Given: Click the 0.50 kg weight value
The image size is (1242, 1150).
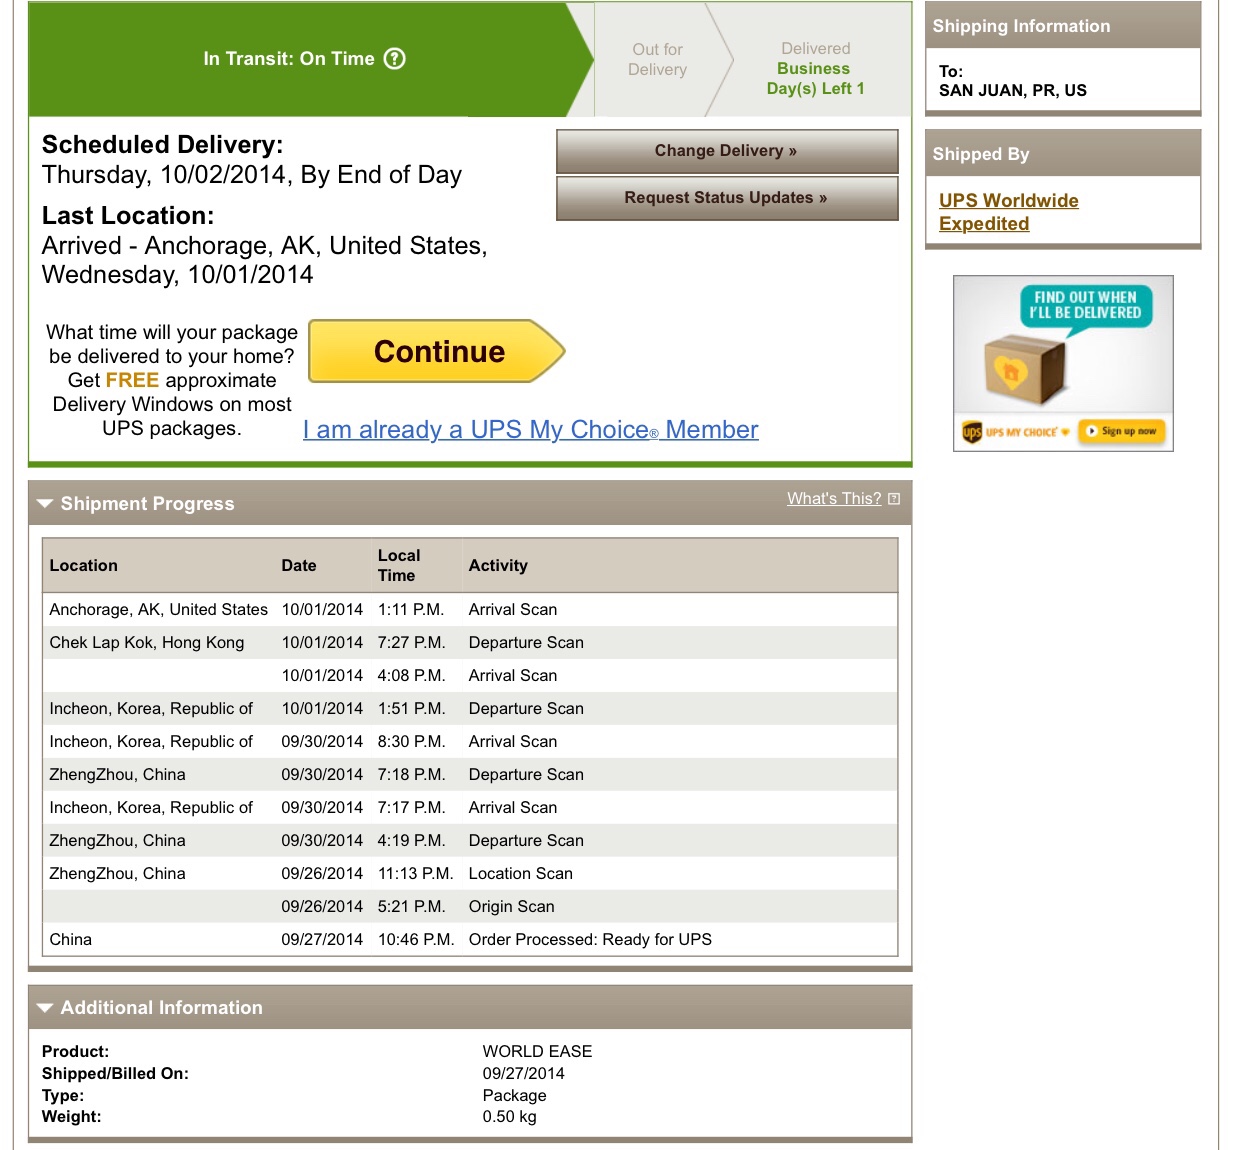Looking at the screenshot, I should click(509, 1117).
